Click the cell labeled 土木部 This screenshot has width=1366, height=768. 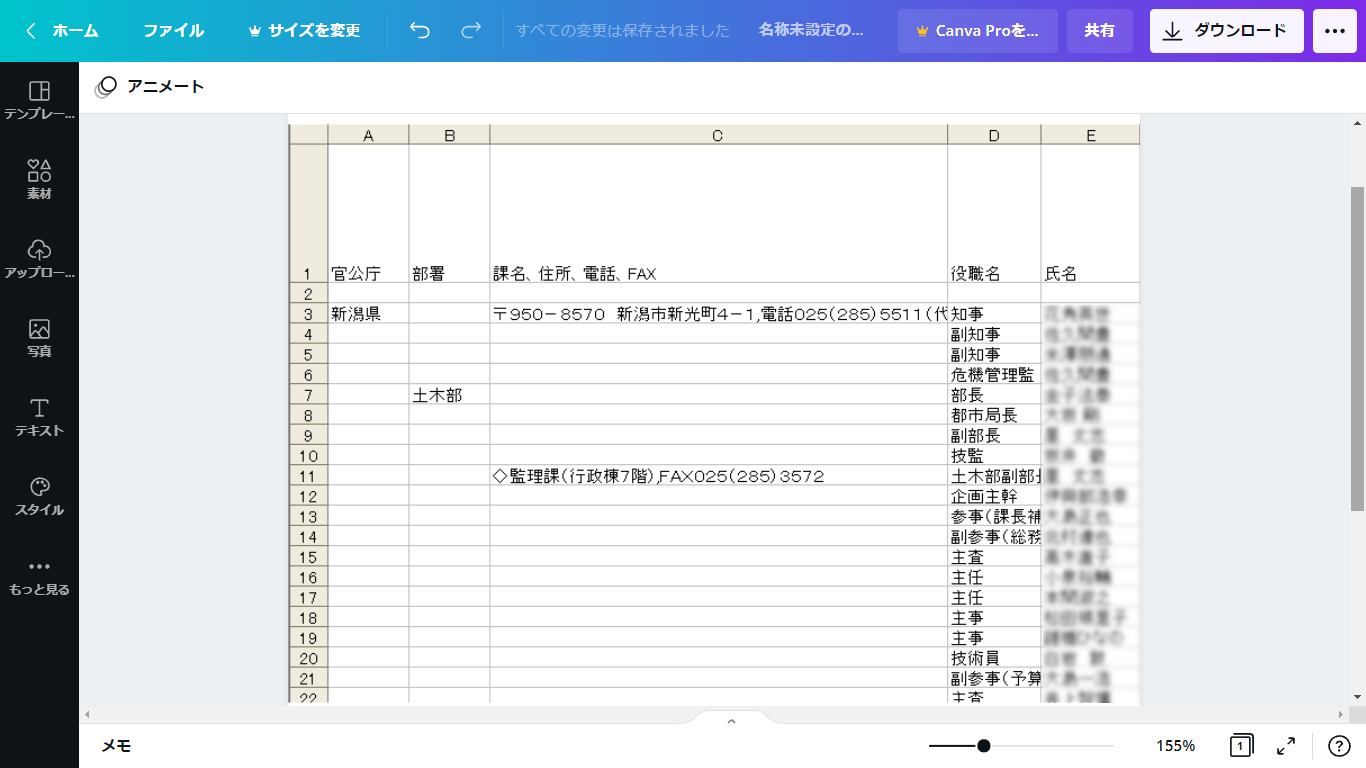(449, 395)
